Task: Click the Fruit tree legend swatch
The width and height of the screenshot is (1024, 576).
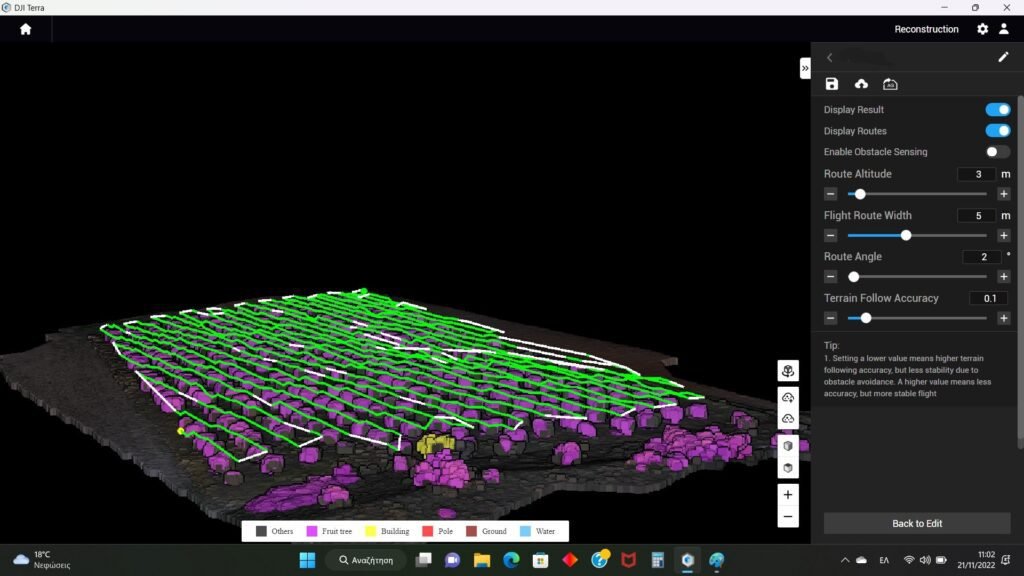Action: coord(312,532)
